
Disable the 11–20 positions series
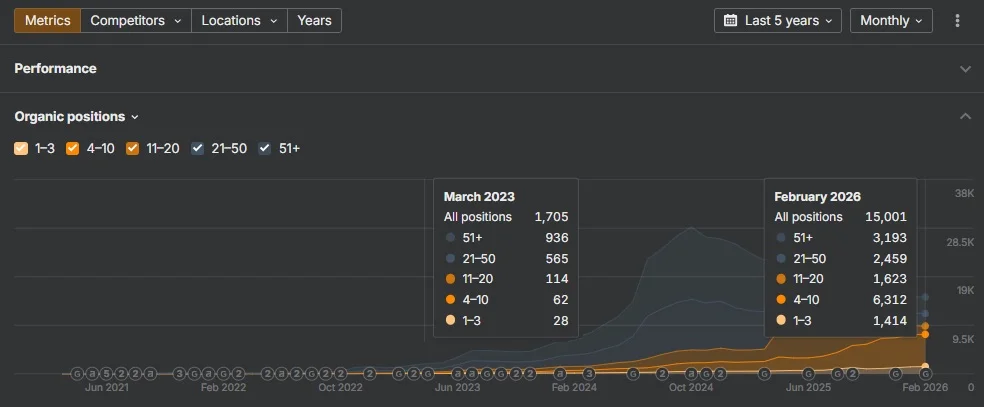(x=133, y=149)
